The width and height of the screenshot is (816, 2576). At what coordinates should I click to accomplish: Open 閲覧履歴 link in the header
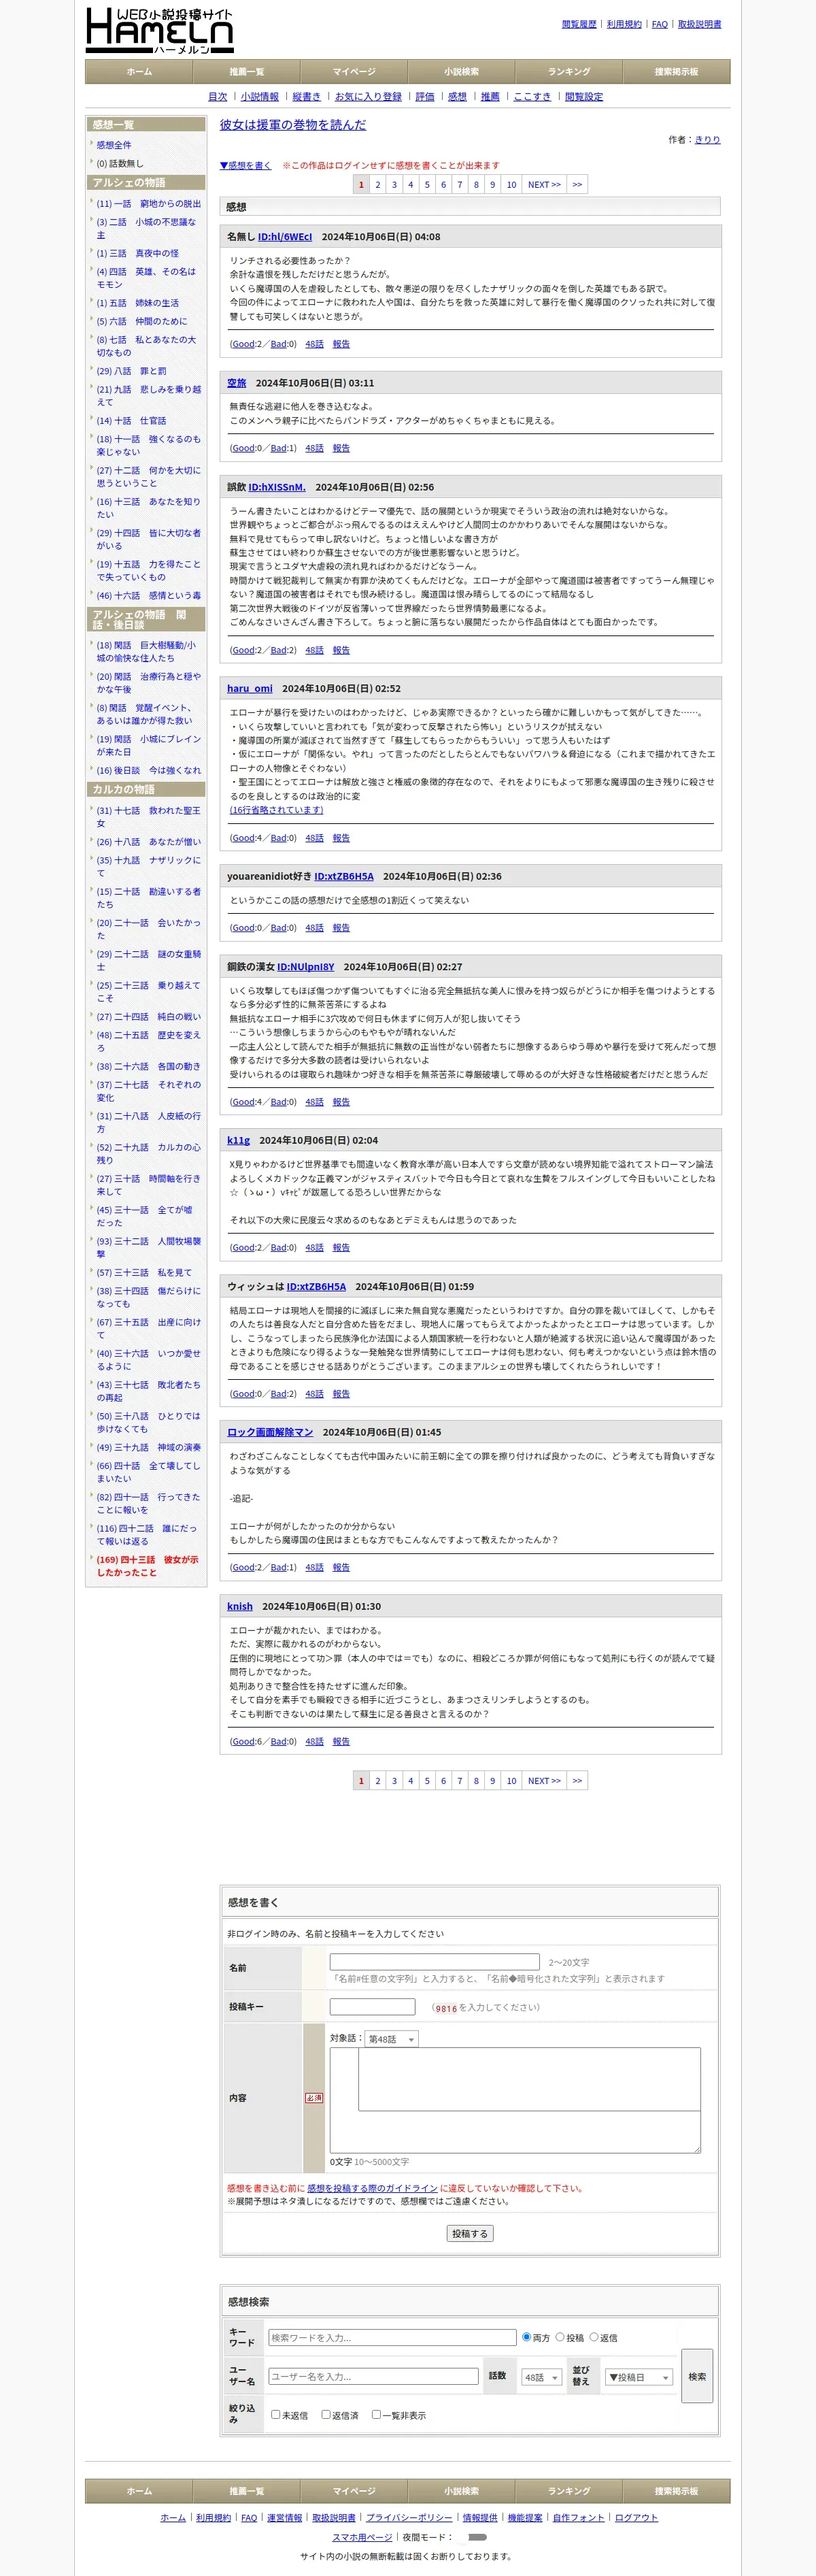(579, 24)
